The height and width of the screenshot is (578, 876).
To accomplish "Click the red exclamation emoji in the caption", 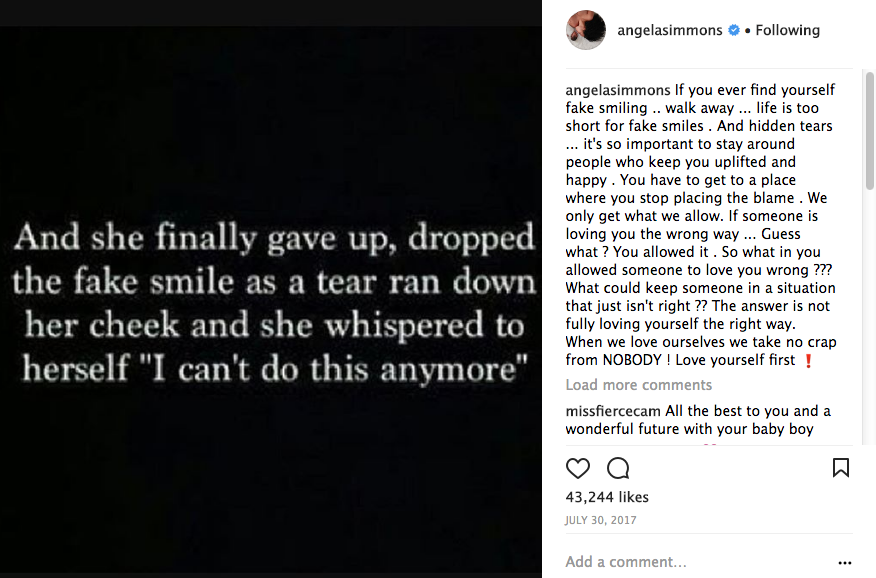I will 808,360.
